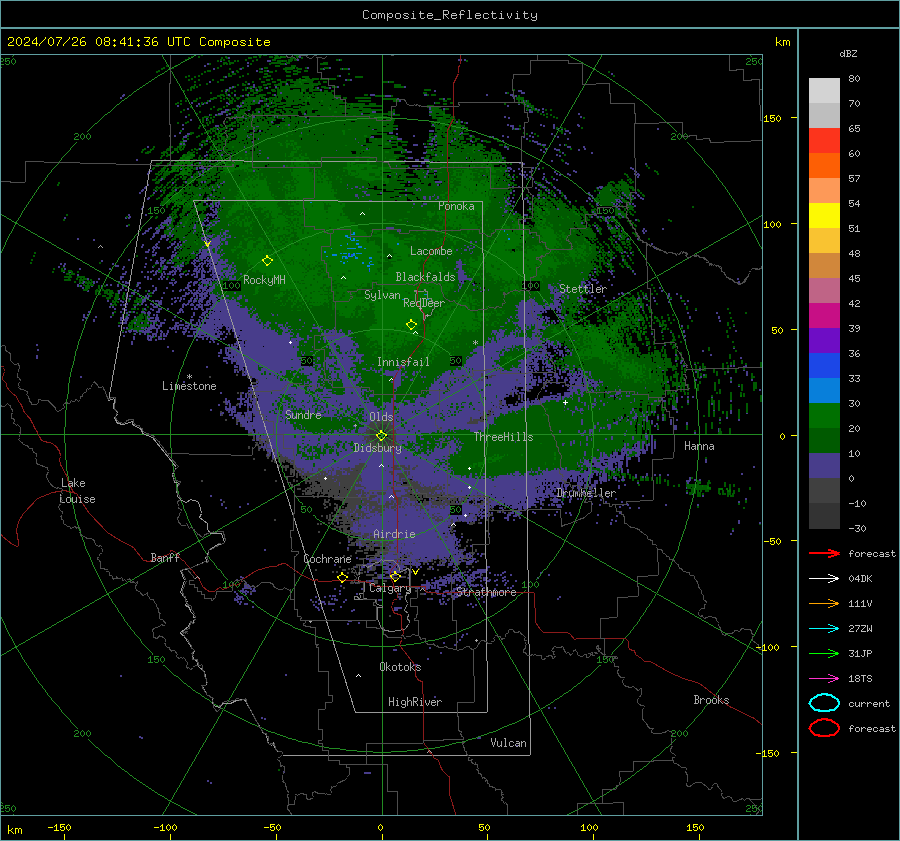Click the yellow diamond marker below RedDeer
The height and width of the screenshot is (841, 900).
pos(411,325)
